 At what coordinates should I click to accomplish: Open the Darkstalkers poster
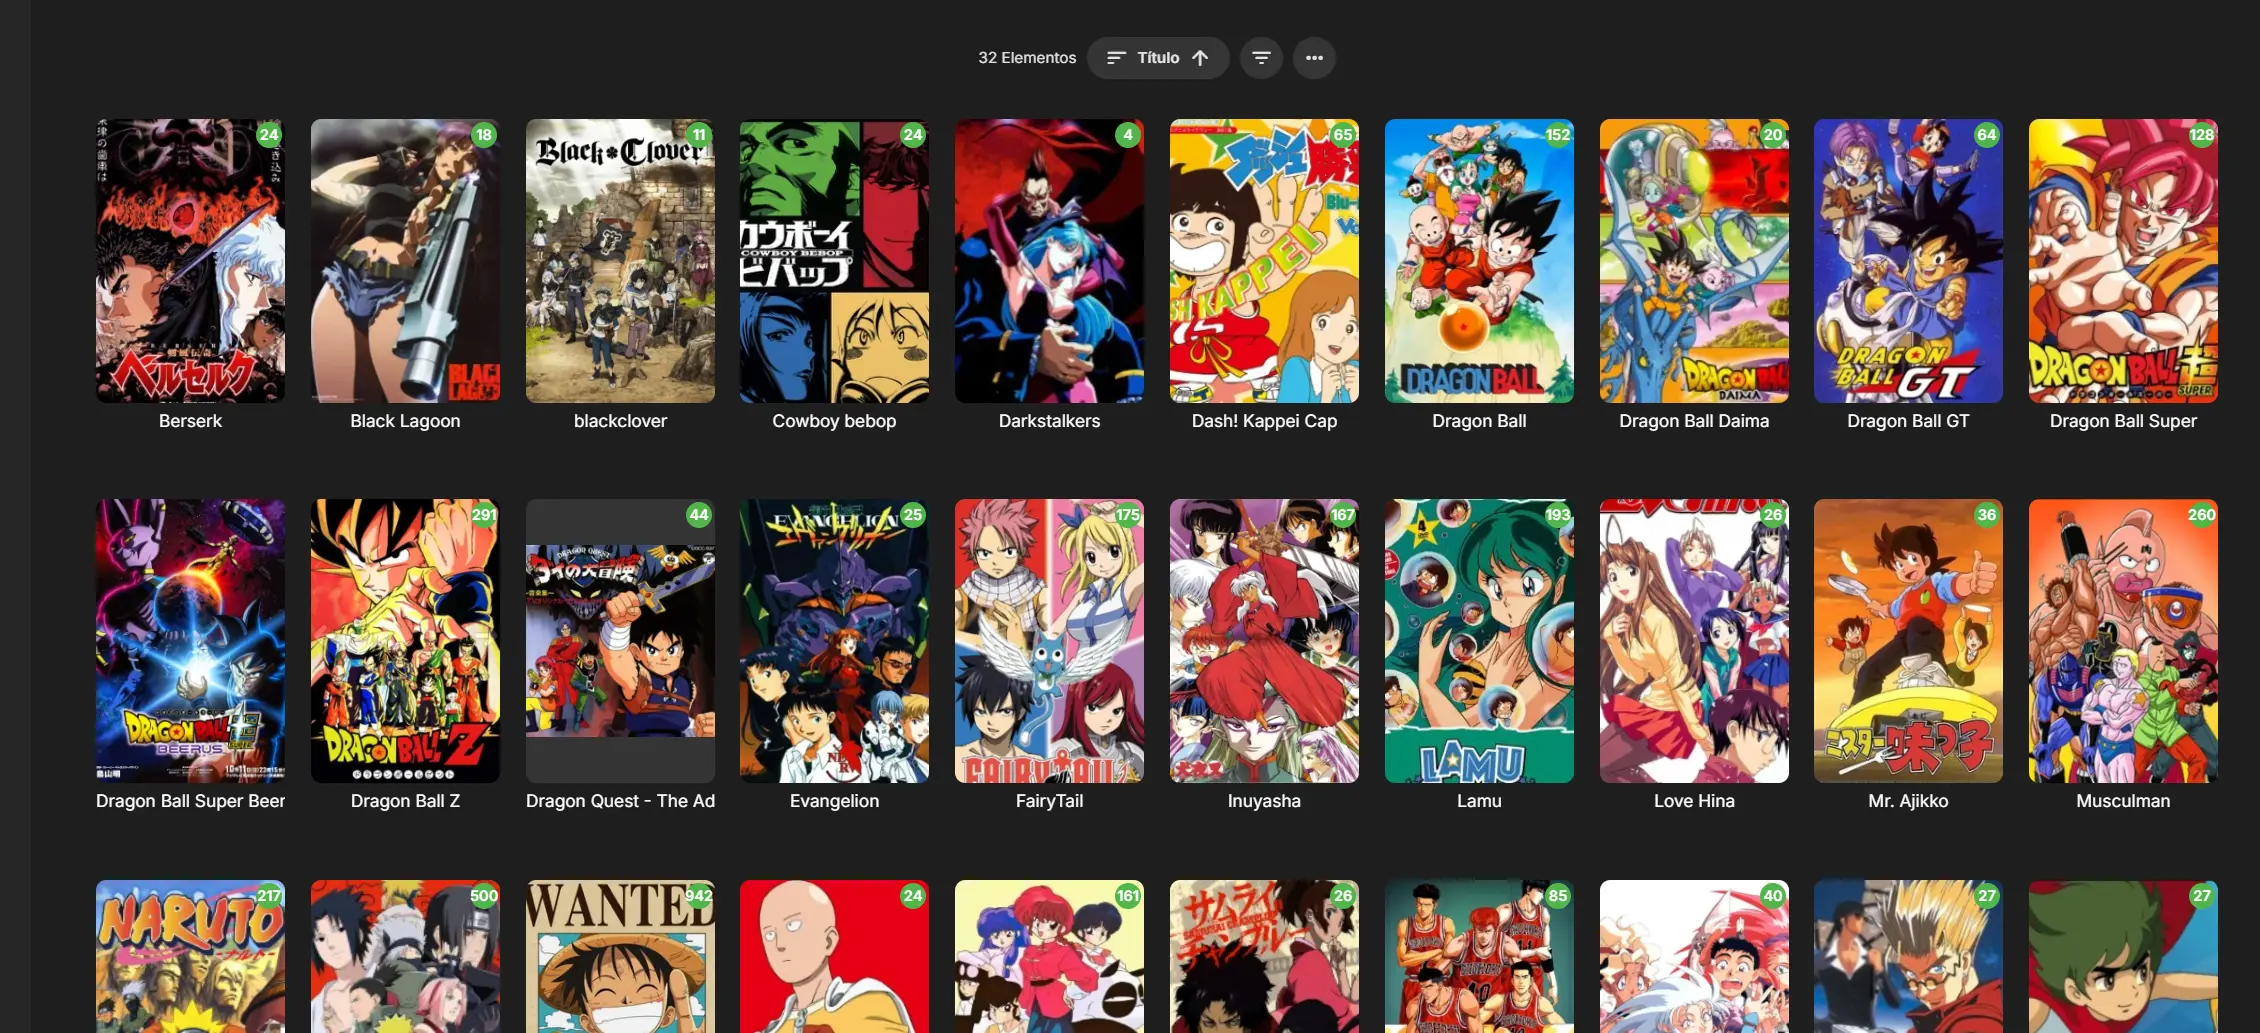1049,261
